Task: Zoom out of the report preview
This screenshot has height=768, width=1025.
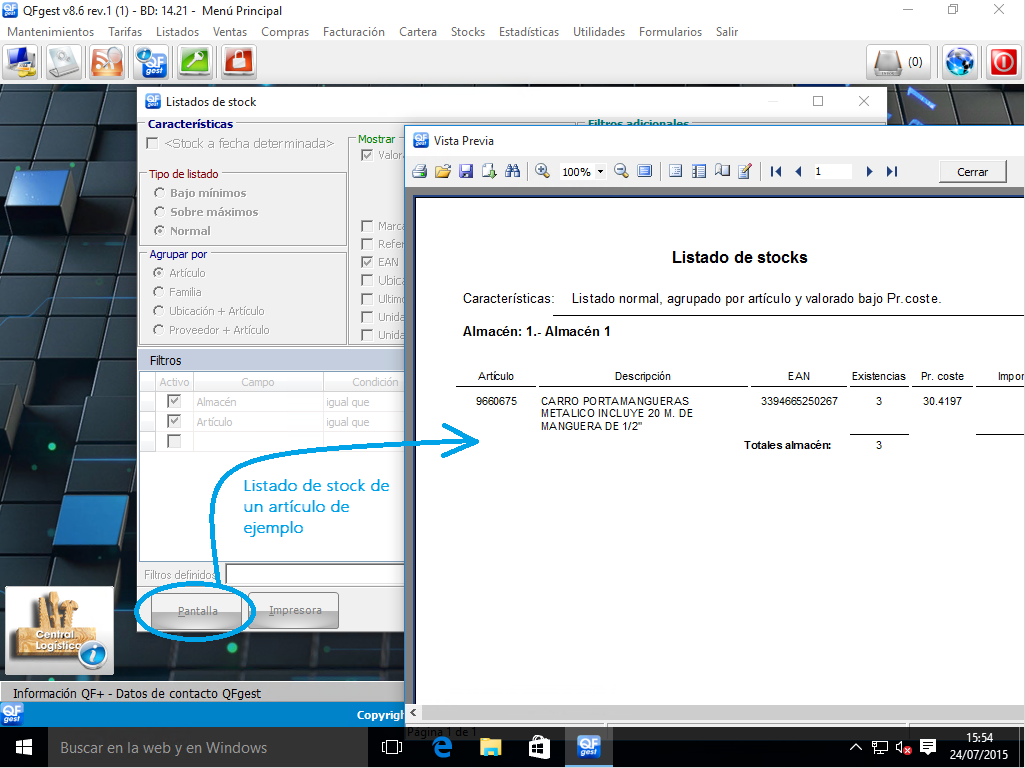Action: 621,171
